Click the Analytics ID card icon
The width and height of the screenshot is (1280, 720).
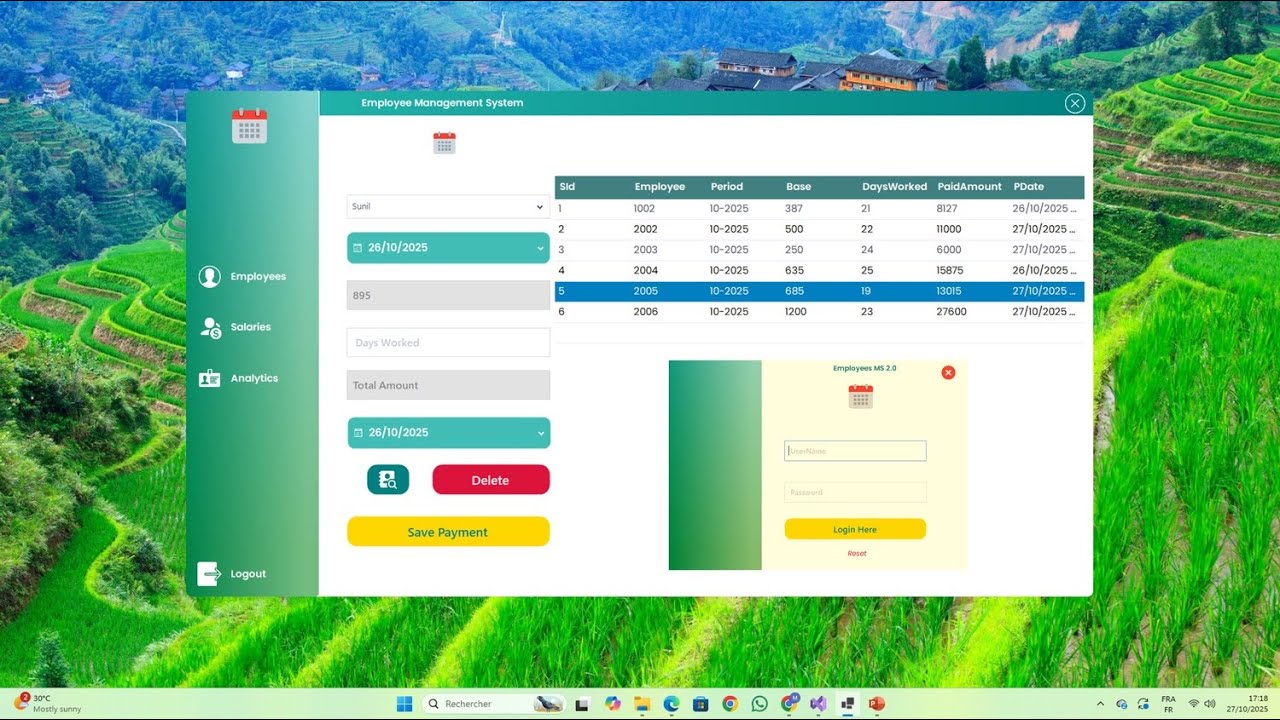tap(209, 378)
